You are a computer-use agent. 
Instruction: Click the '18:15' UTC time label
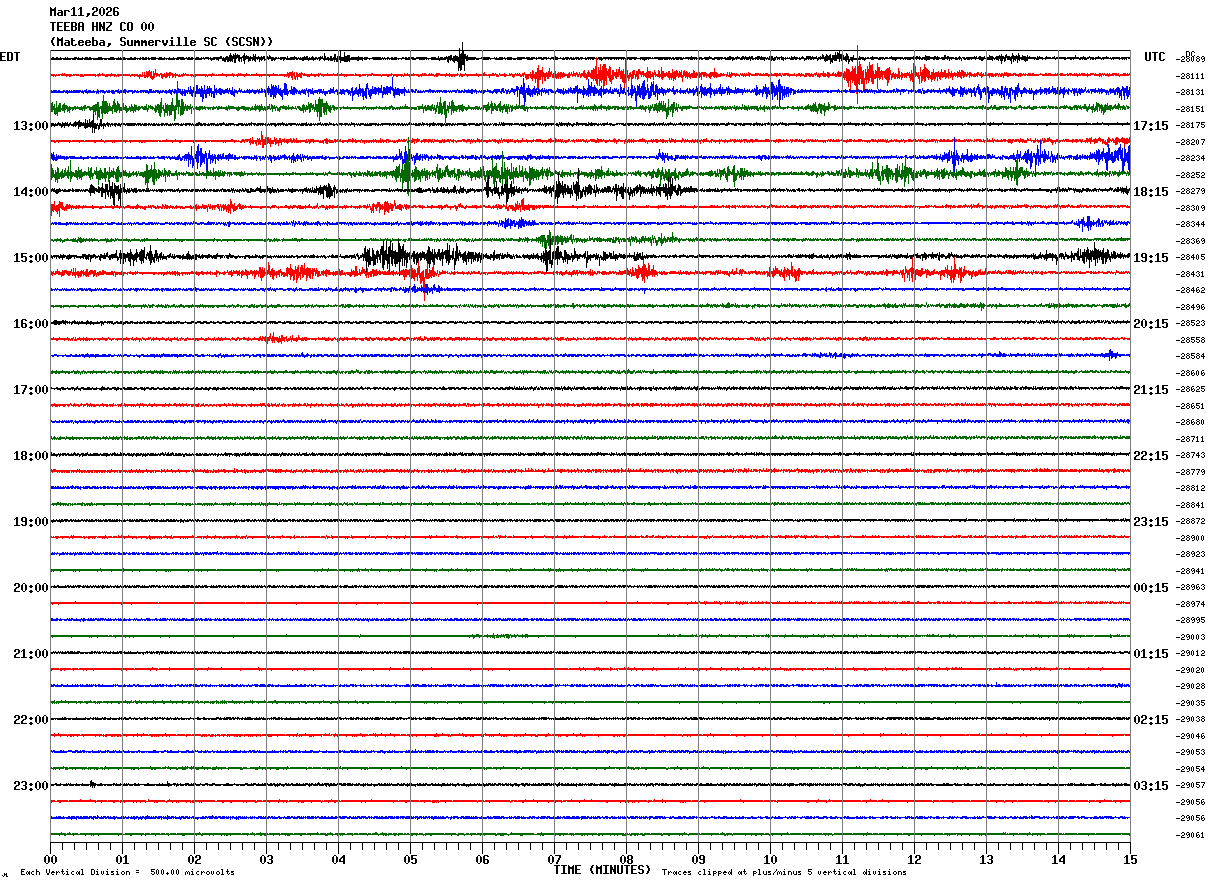(1151, 192)
